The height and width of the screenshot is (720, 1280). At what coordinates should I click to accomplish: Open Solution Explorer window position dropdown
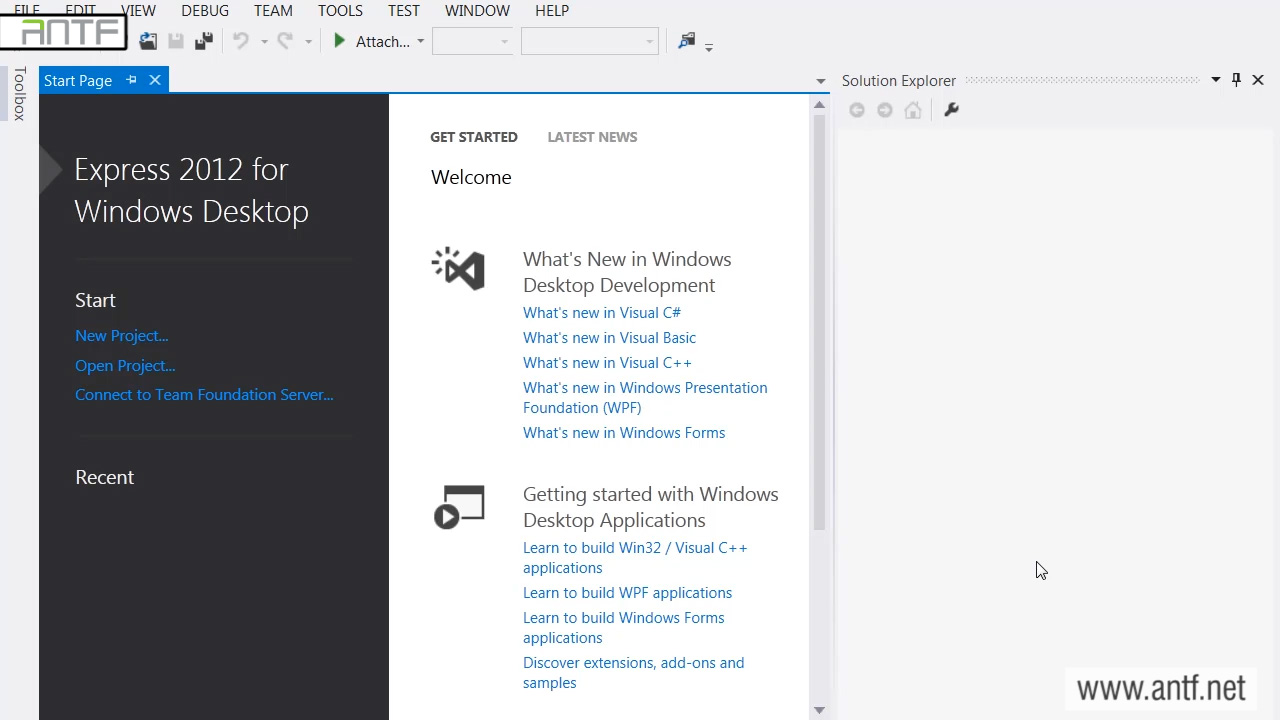tap(1215, 80)
